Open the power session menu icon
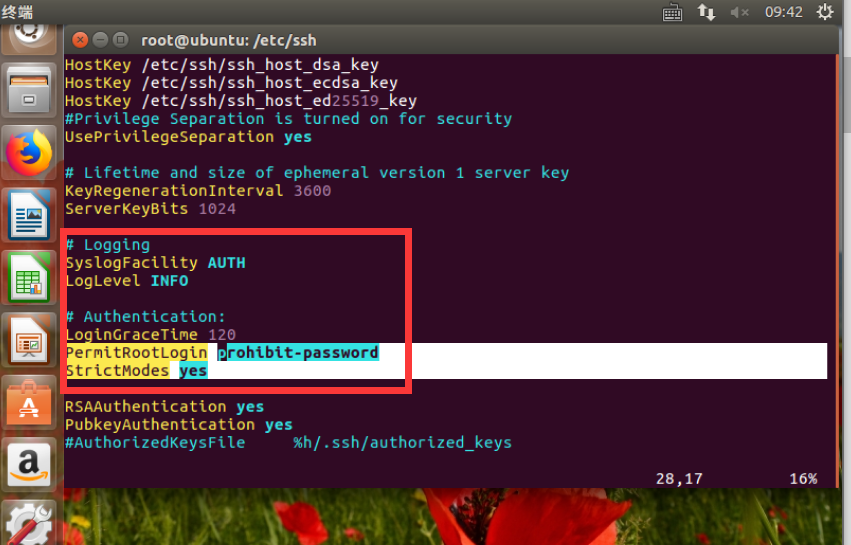851x545 pixels. click(x=825, y=11)
